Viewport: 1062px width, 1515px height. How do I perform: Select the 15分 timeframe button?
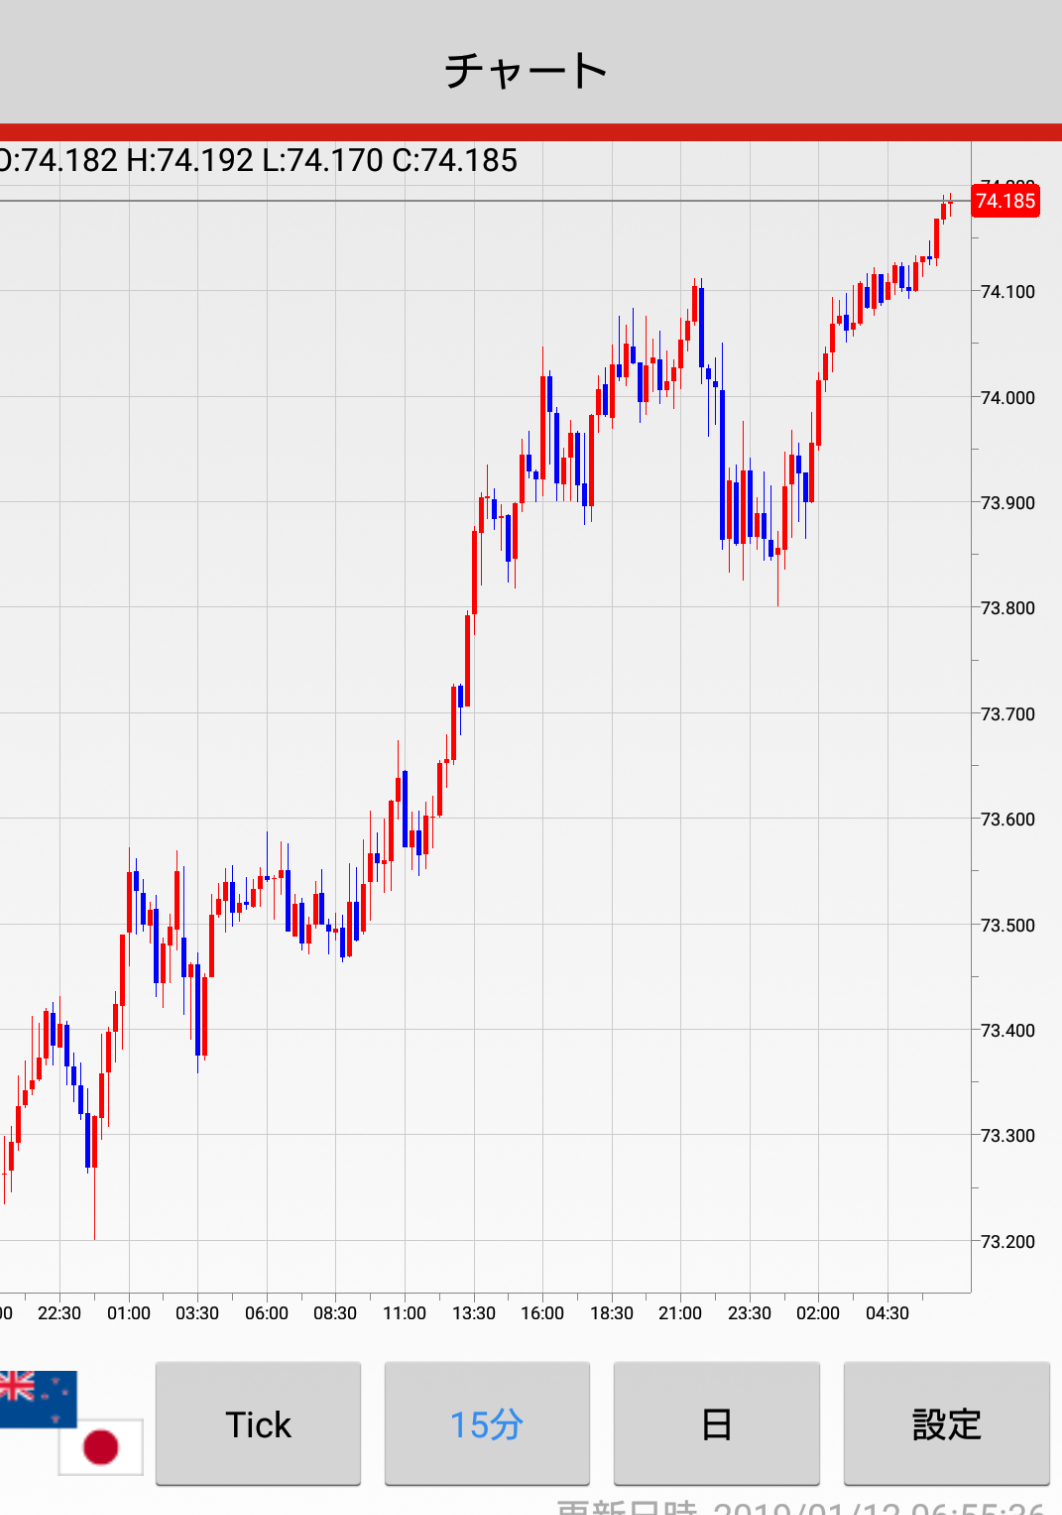pos(487,1424)
